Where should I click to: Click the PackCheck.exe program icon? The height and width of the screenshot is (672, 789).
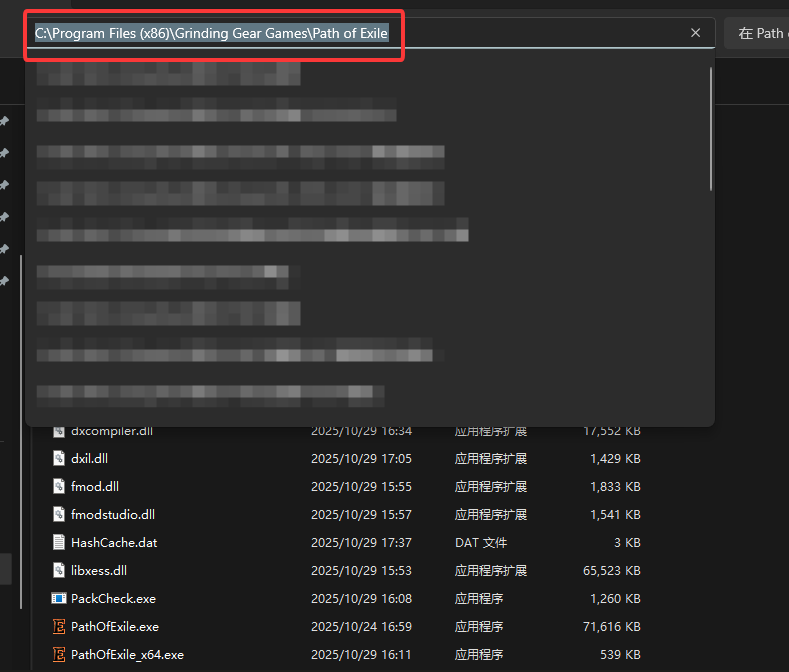click(59, 599)
